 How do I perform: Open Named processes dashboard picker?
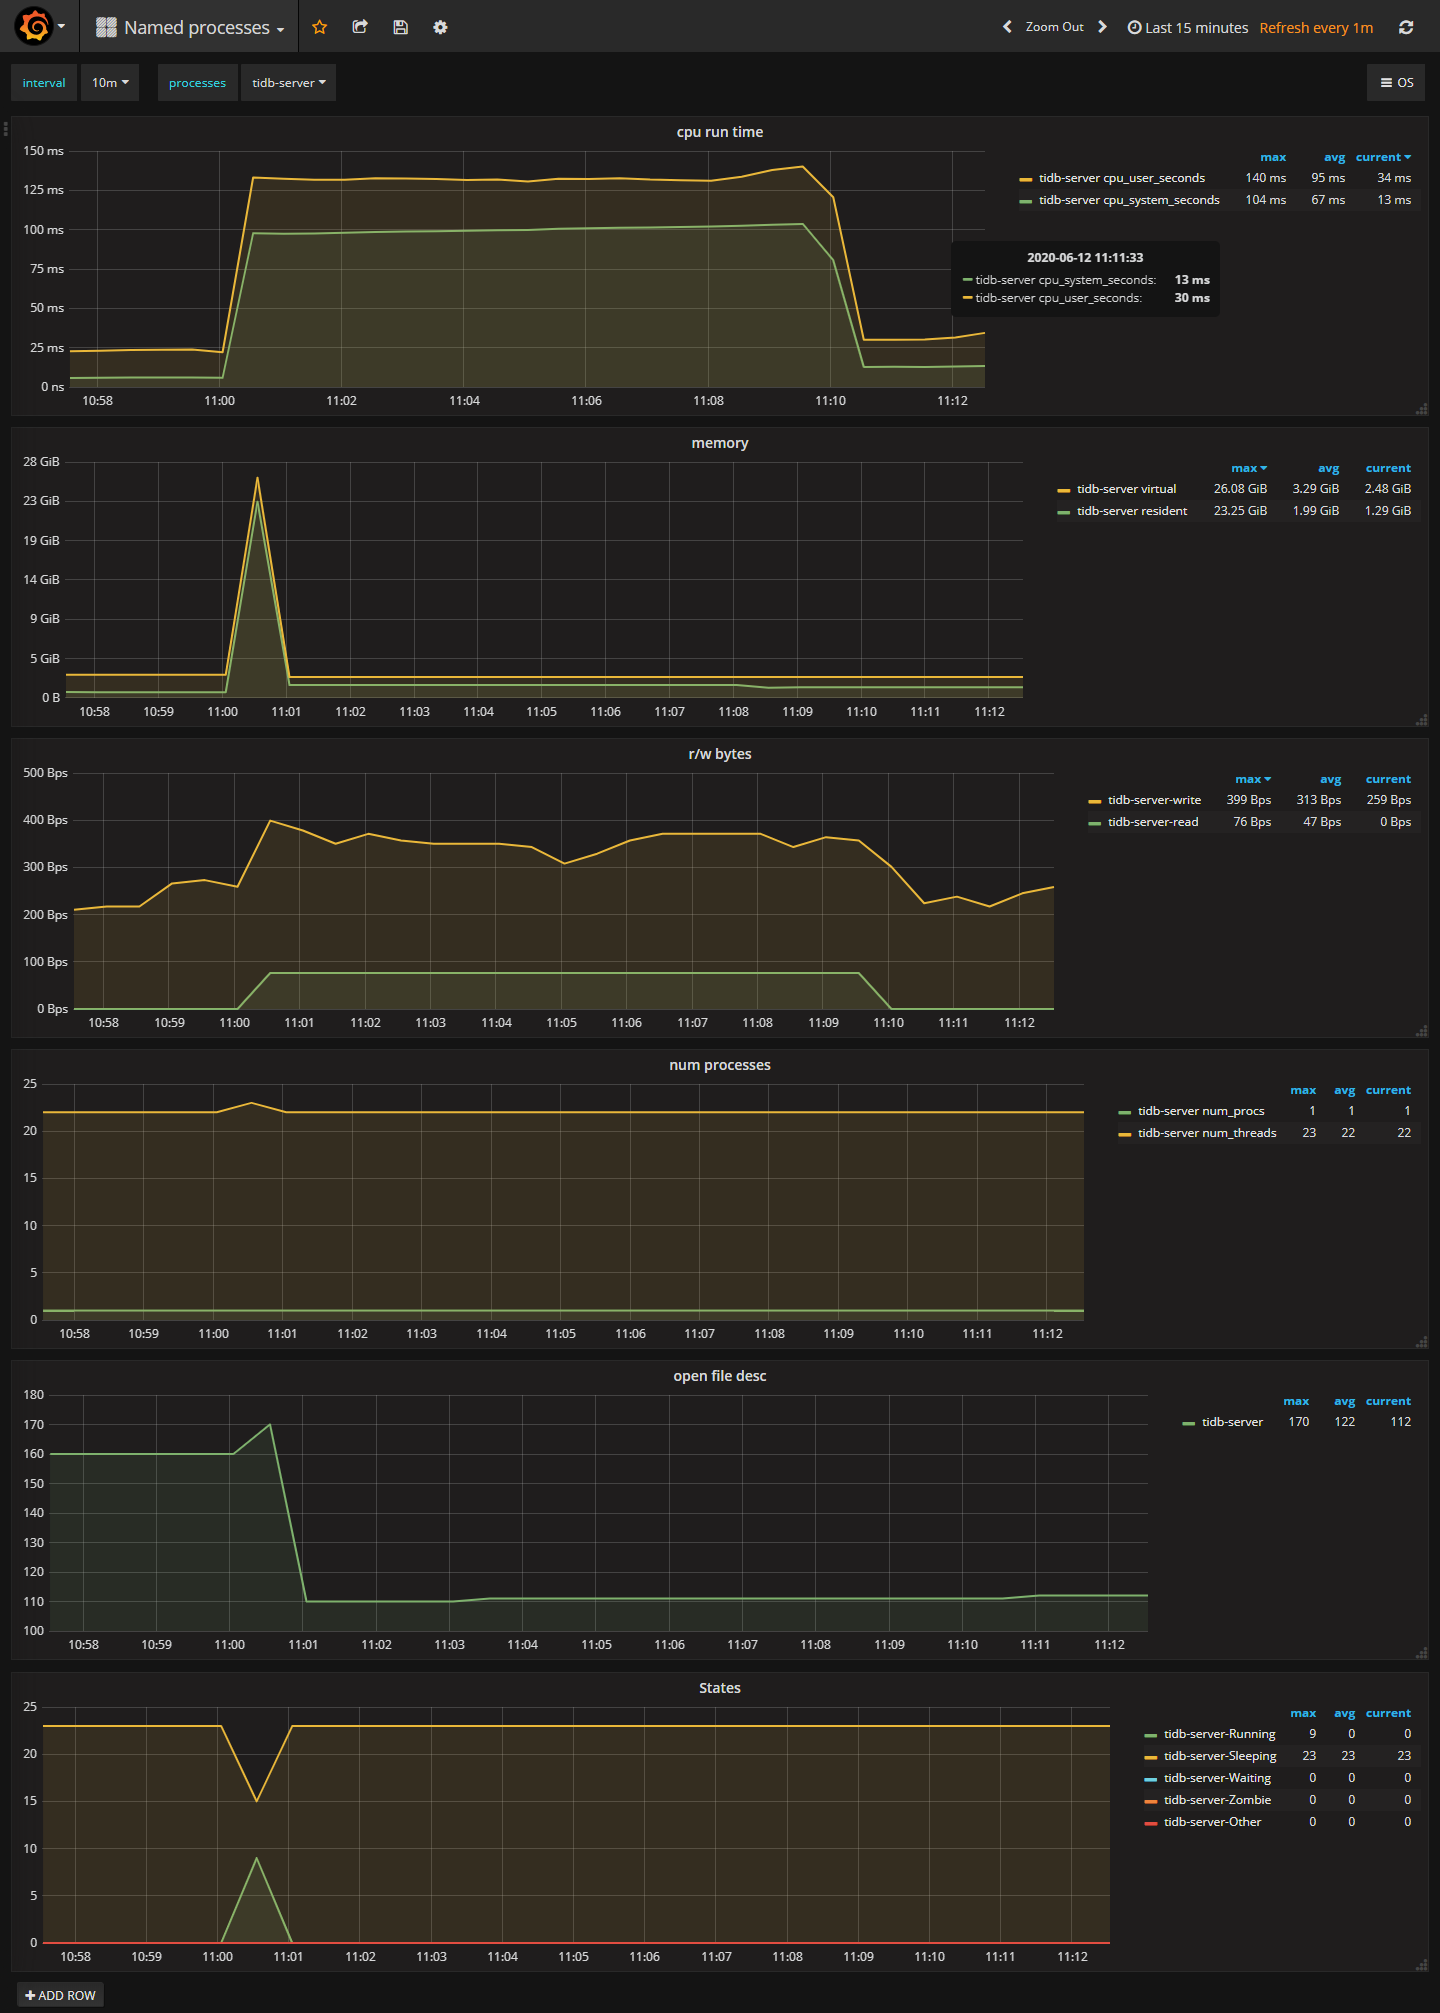click(190, 27)
